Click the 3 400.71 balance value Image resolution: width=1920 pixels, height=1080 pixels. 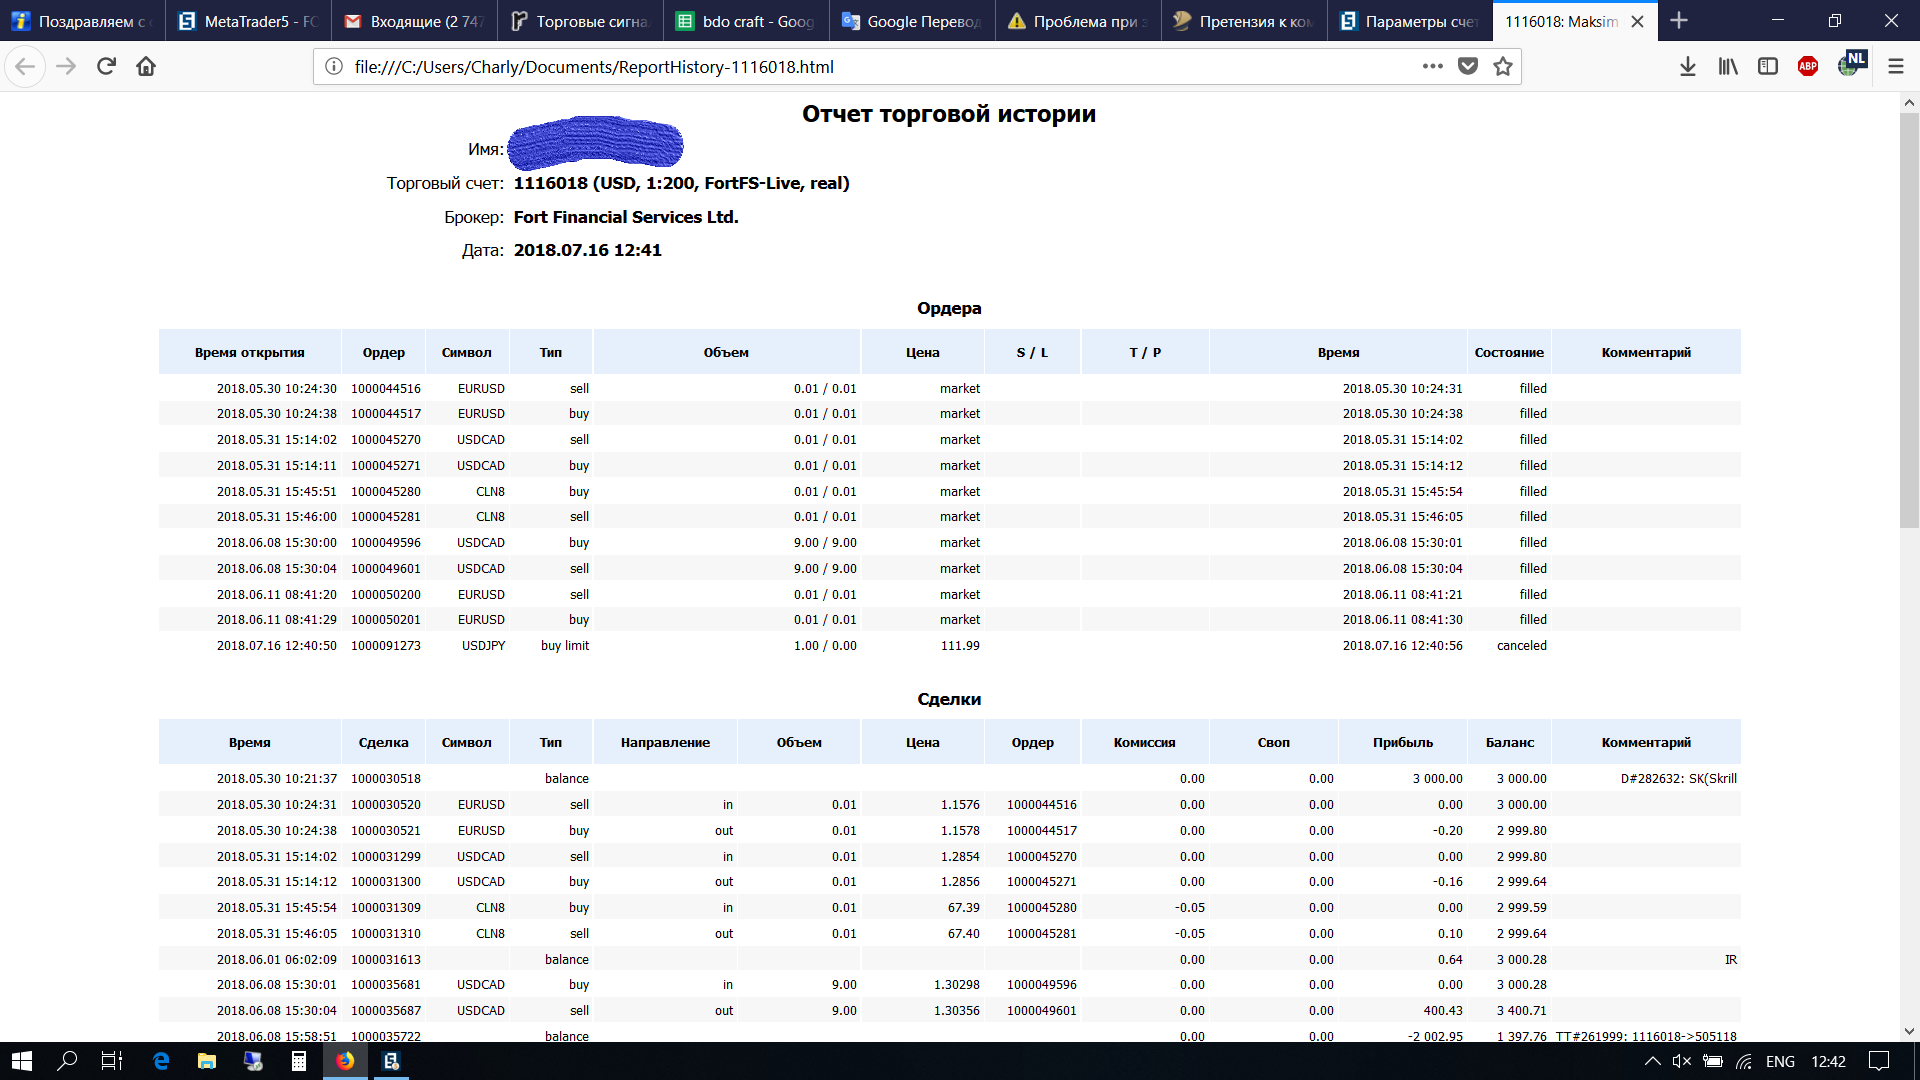(1522, 1010)
